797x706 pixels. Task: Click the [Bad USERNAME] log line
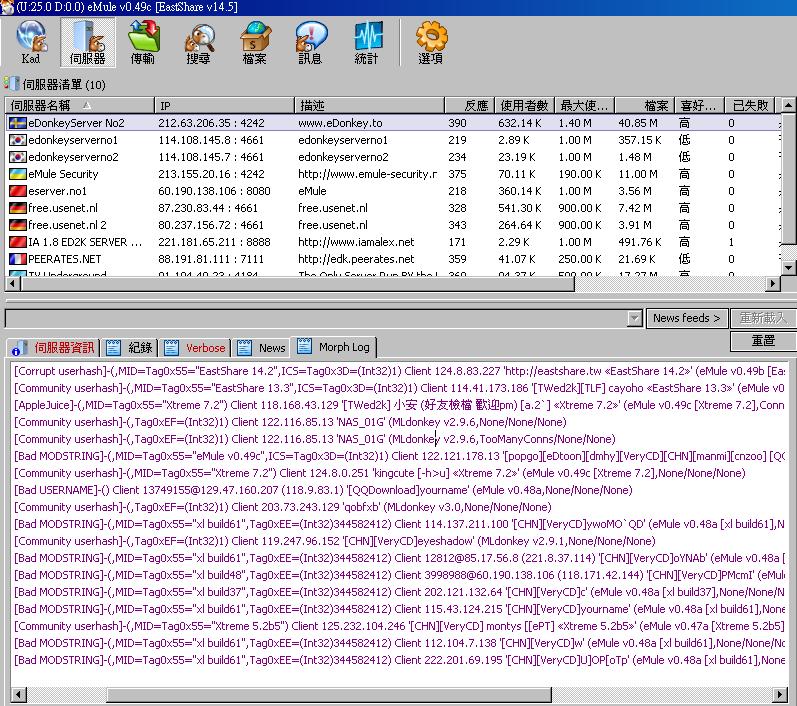coord(323,490)
